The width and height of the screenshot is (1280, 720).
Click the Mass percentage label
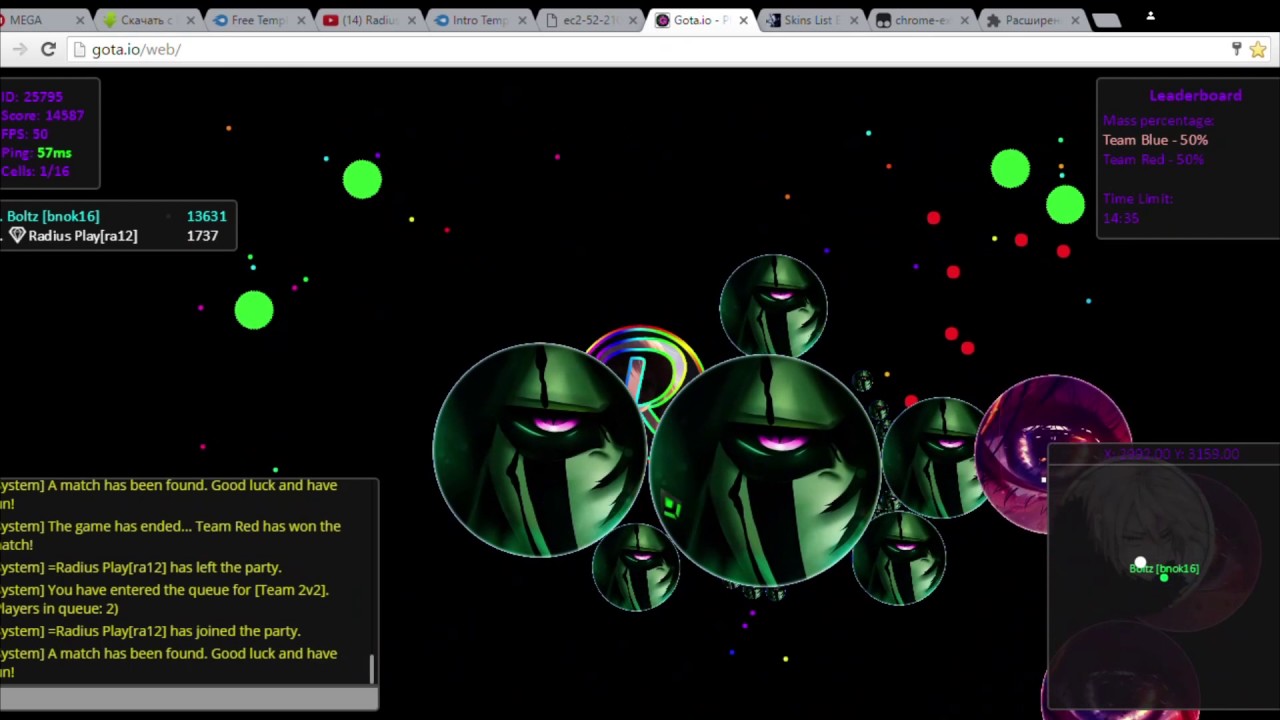pos(1158,120)
